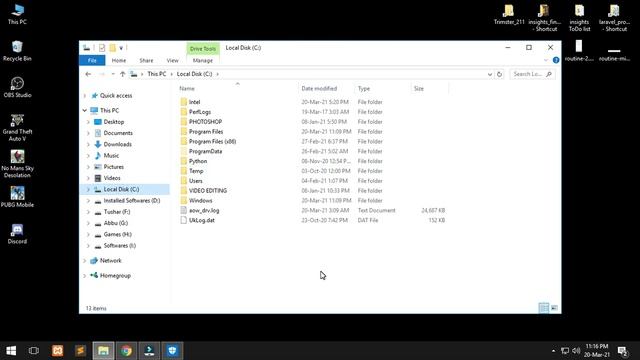Image resolution: width=640 pixels, height=360 pixels.
Task: Open Task View on taskbar
Action: 34,351
